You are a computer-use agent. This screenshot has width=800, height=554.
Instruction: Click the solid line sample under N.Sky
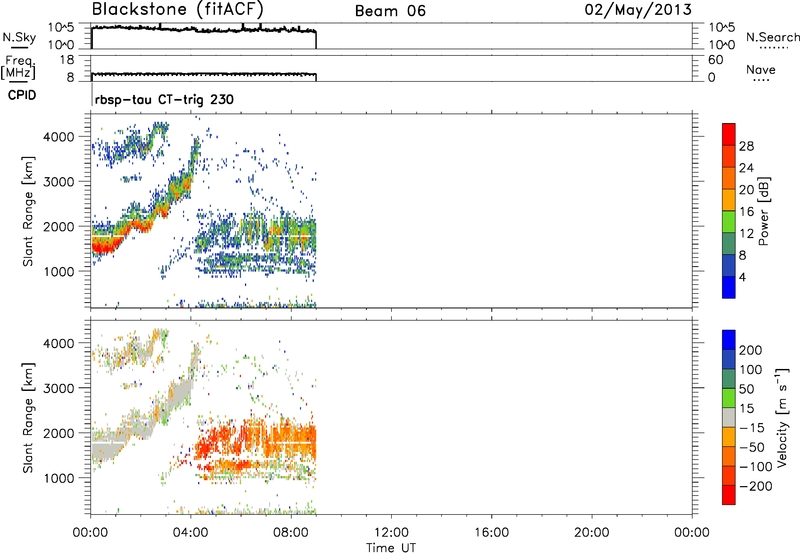coord(19,48)
